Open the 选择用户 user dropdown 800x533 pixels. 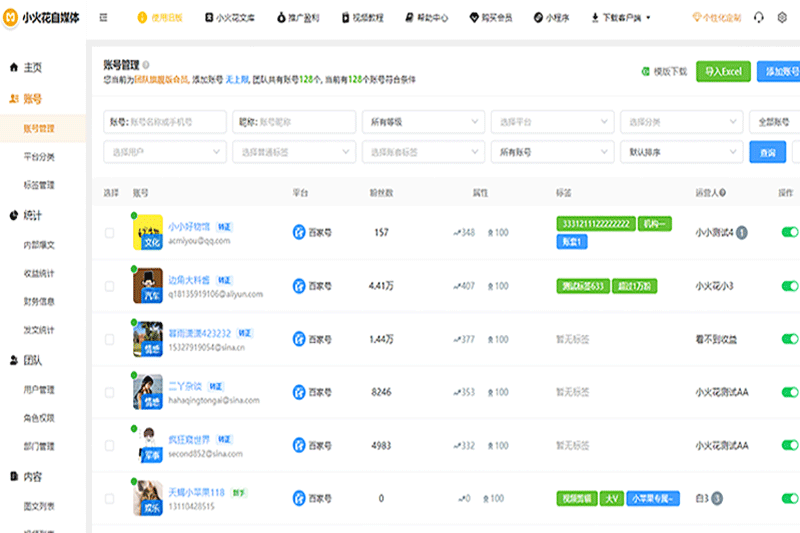pos(165,152)
